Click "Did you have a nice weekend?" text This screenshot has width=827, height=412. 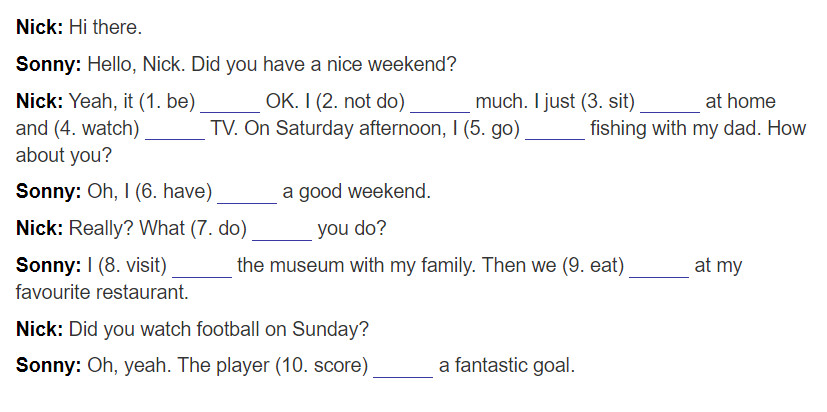click(x=323, y=64)
